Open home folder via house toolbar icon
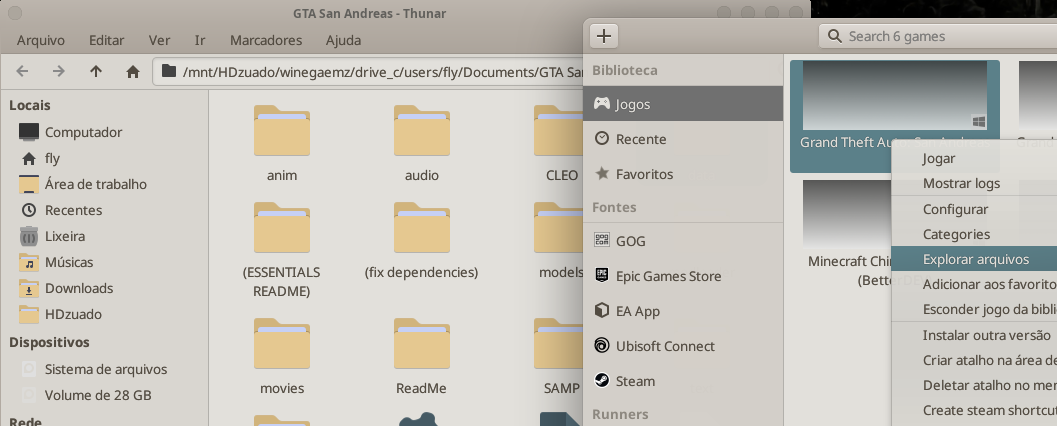This screenshot has width=1057, height=426. tap(132, 71)
